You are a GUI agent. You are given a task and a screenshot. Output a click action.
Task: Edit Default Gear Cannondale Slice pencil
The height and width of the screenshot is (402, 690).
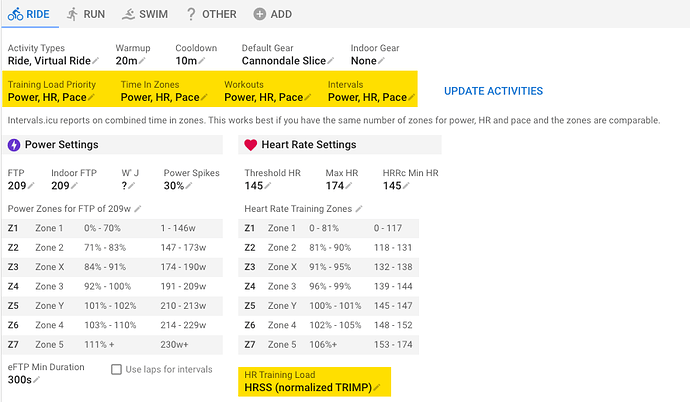330,61
